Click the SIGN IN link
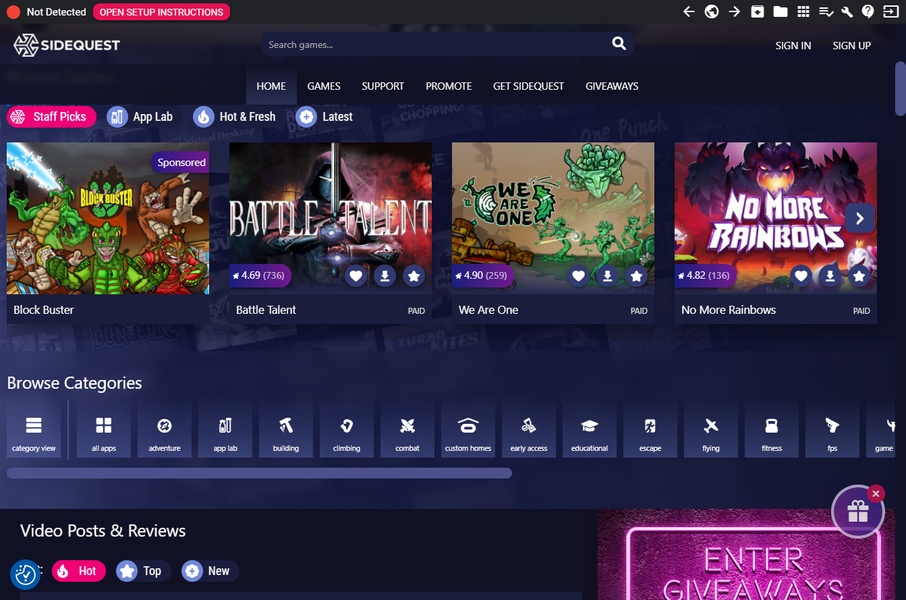This screenshot has width=906, height=600. point(793,46)
